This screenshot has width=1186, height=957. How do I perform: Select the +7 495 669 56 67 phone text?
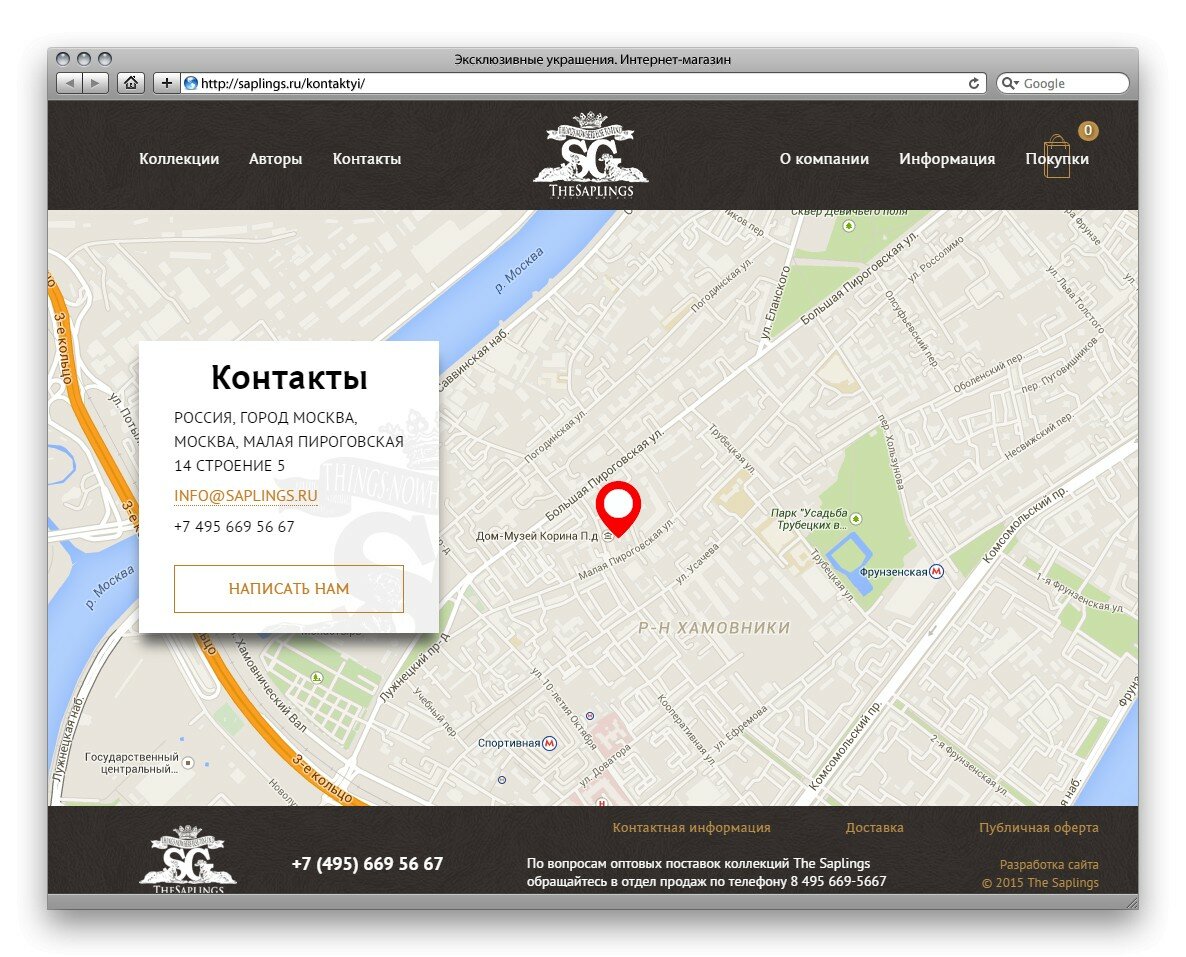coord(234,527)
